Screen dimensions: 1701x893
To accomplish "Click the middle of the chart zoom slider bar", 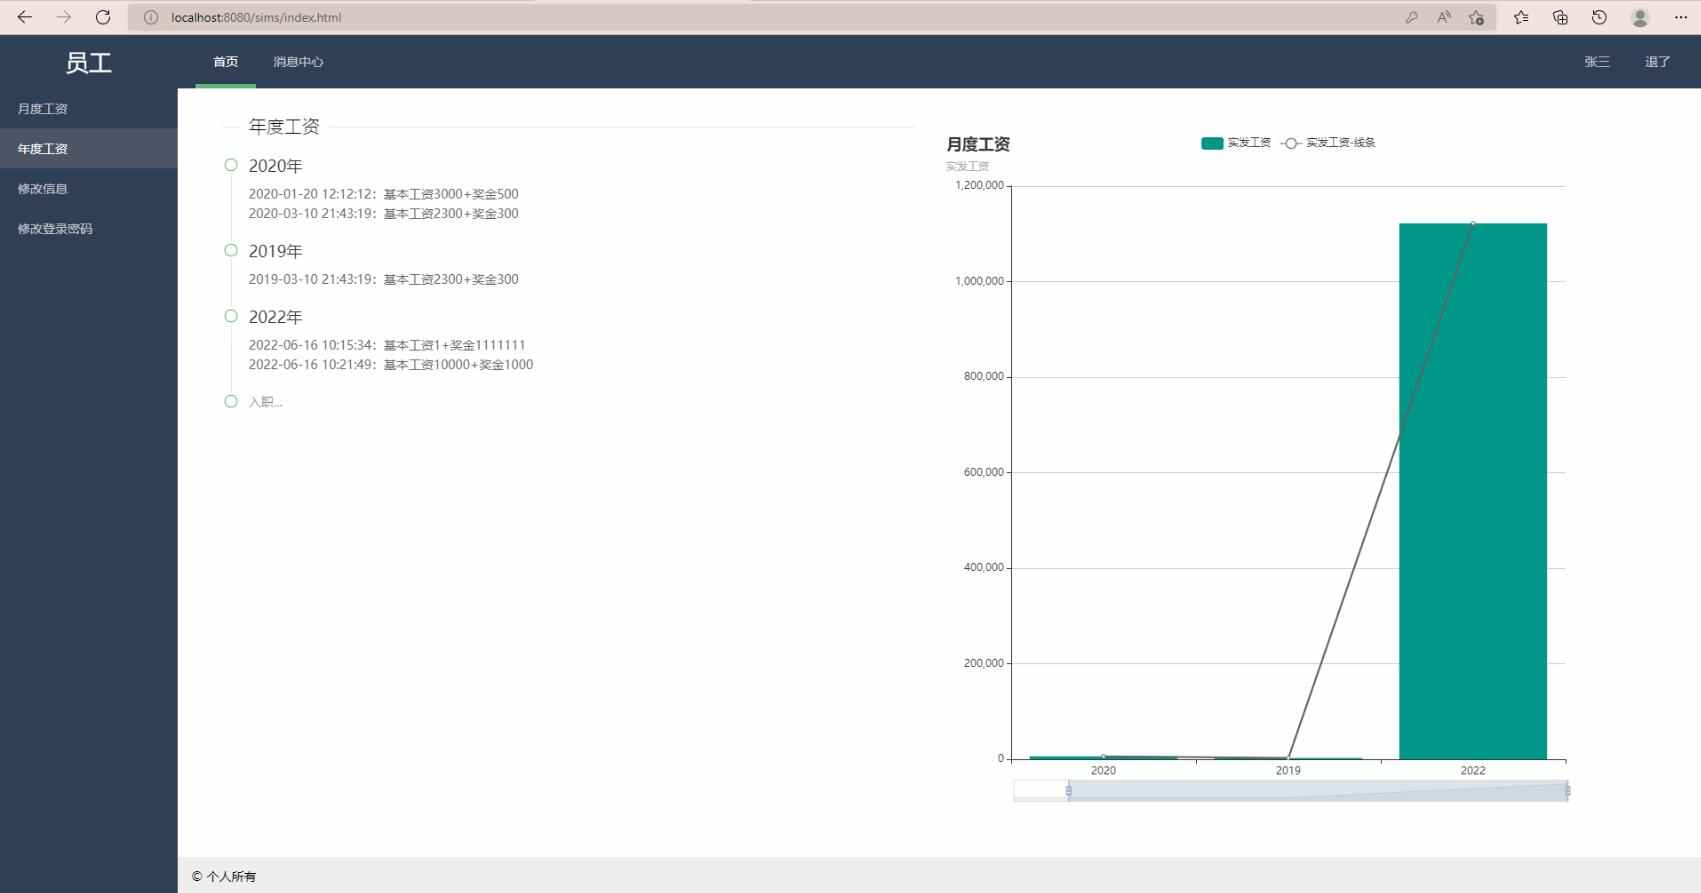I will (1318, 791).
